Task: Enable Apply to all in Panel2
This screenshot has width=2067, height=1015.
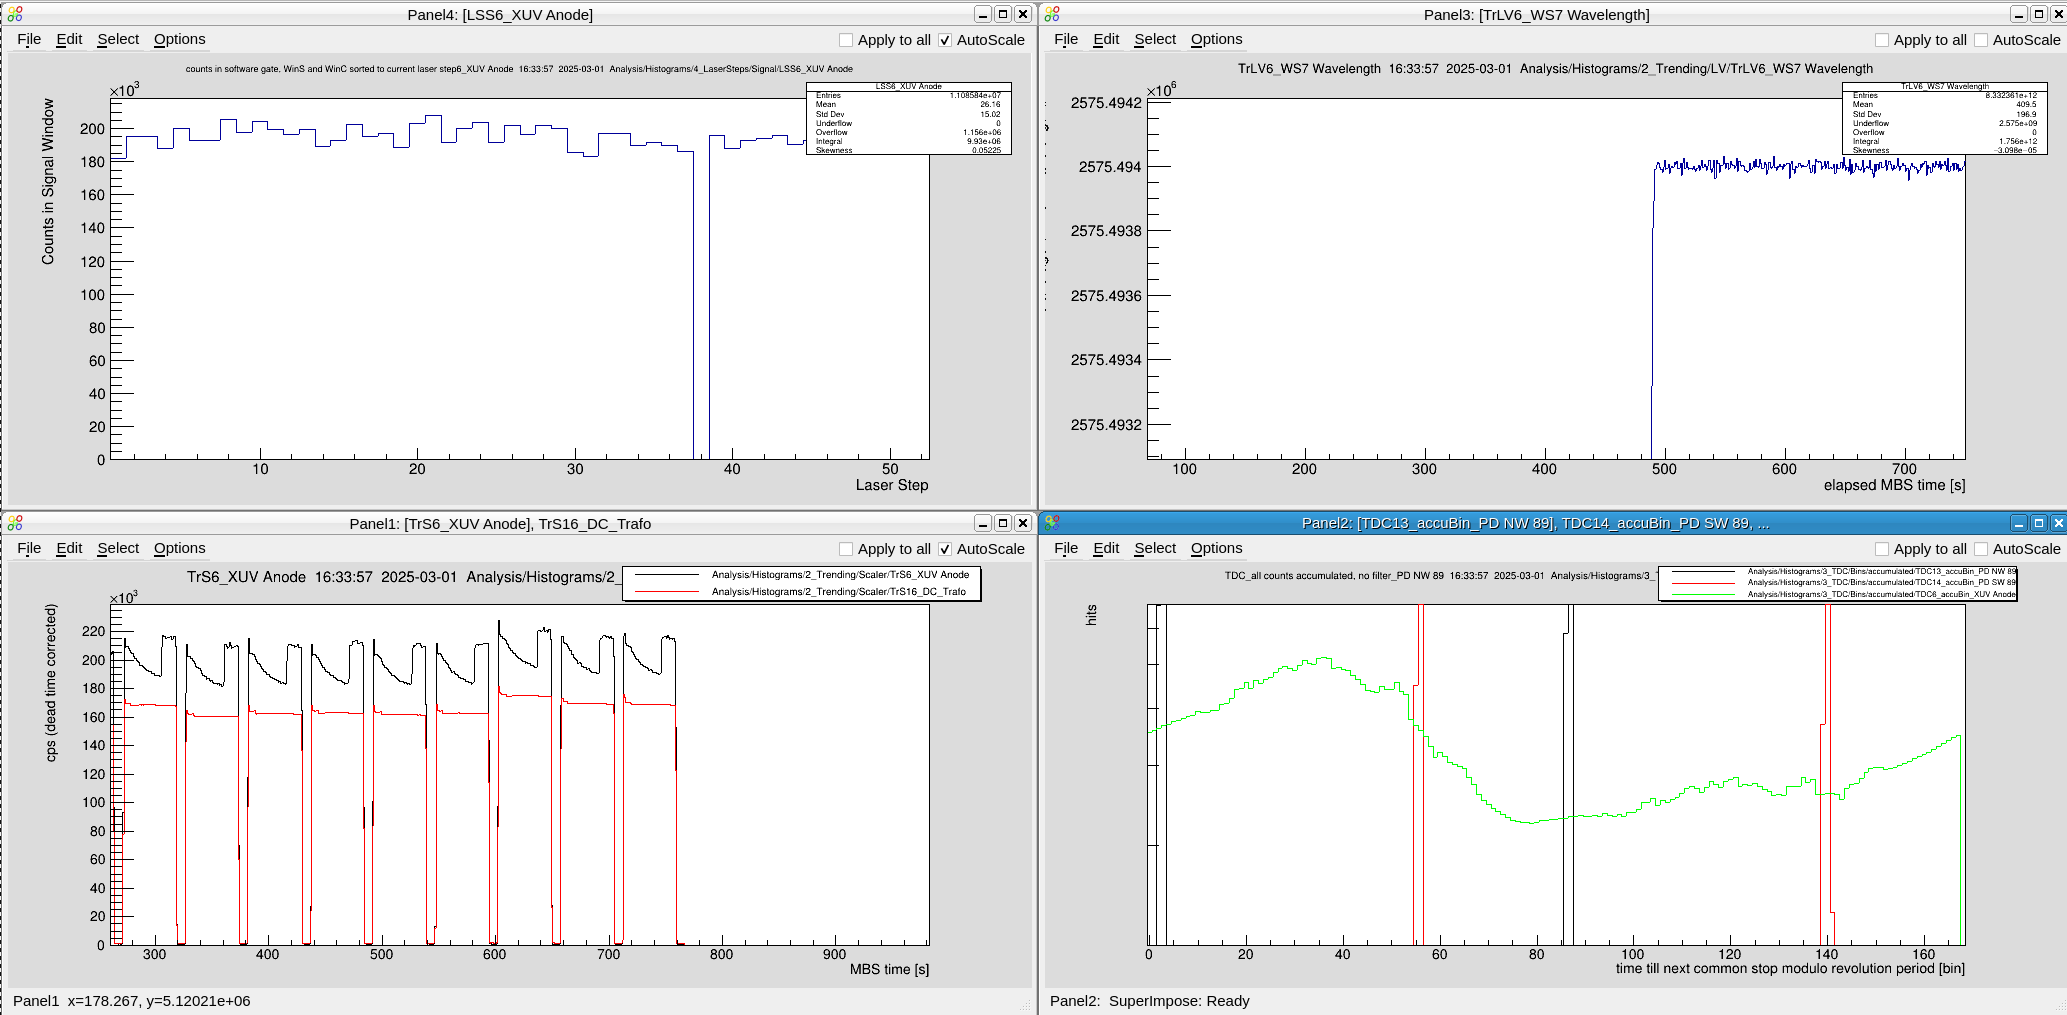Action: (1882, 549)
